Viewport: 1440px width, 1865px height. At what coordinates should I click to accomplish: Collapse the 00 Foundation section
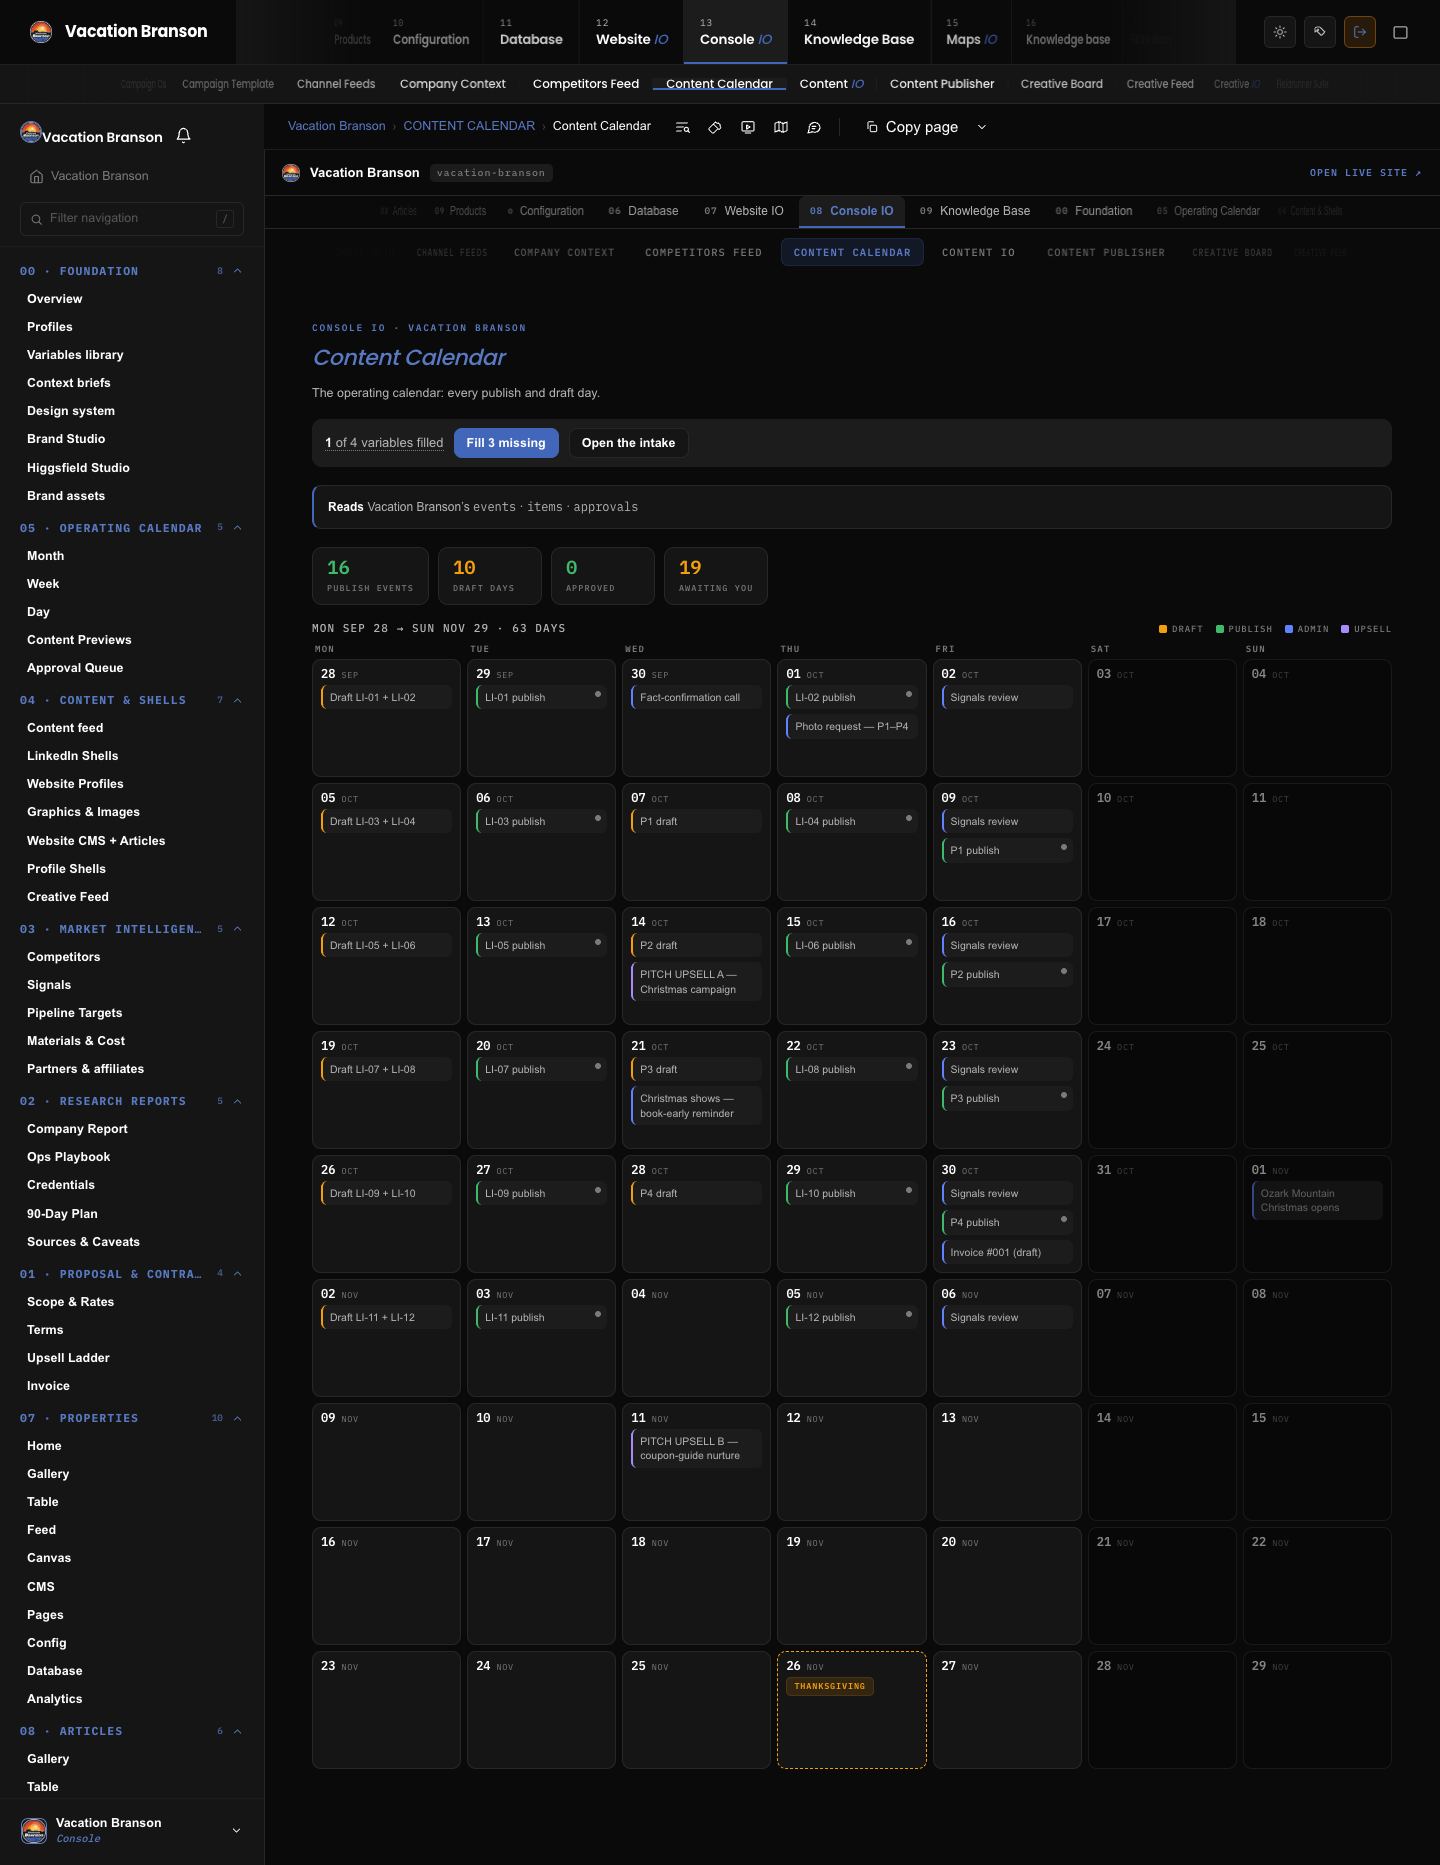pos(237,271)
